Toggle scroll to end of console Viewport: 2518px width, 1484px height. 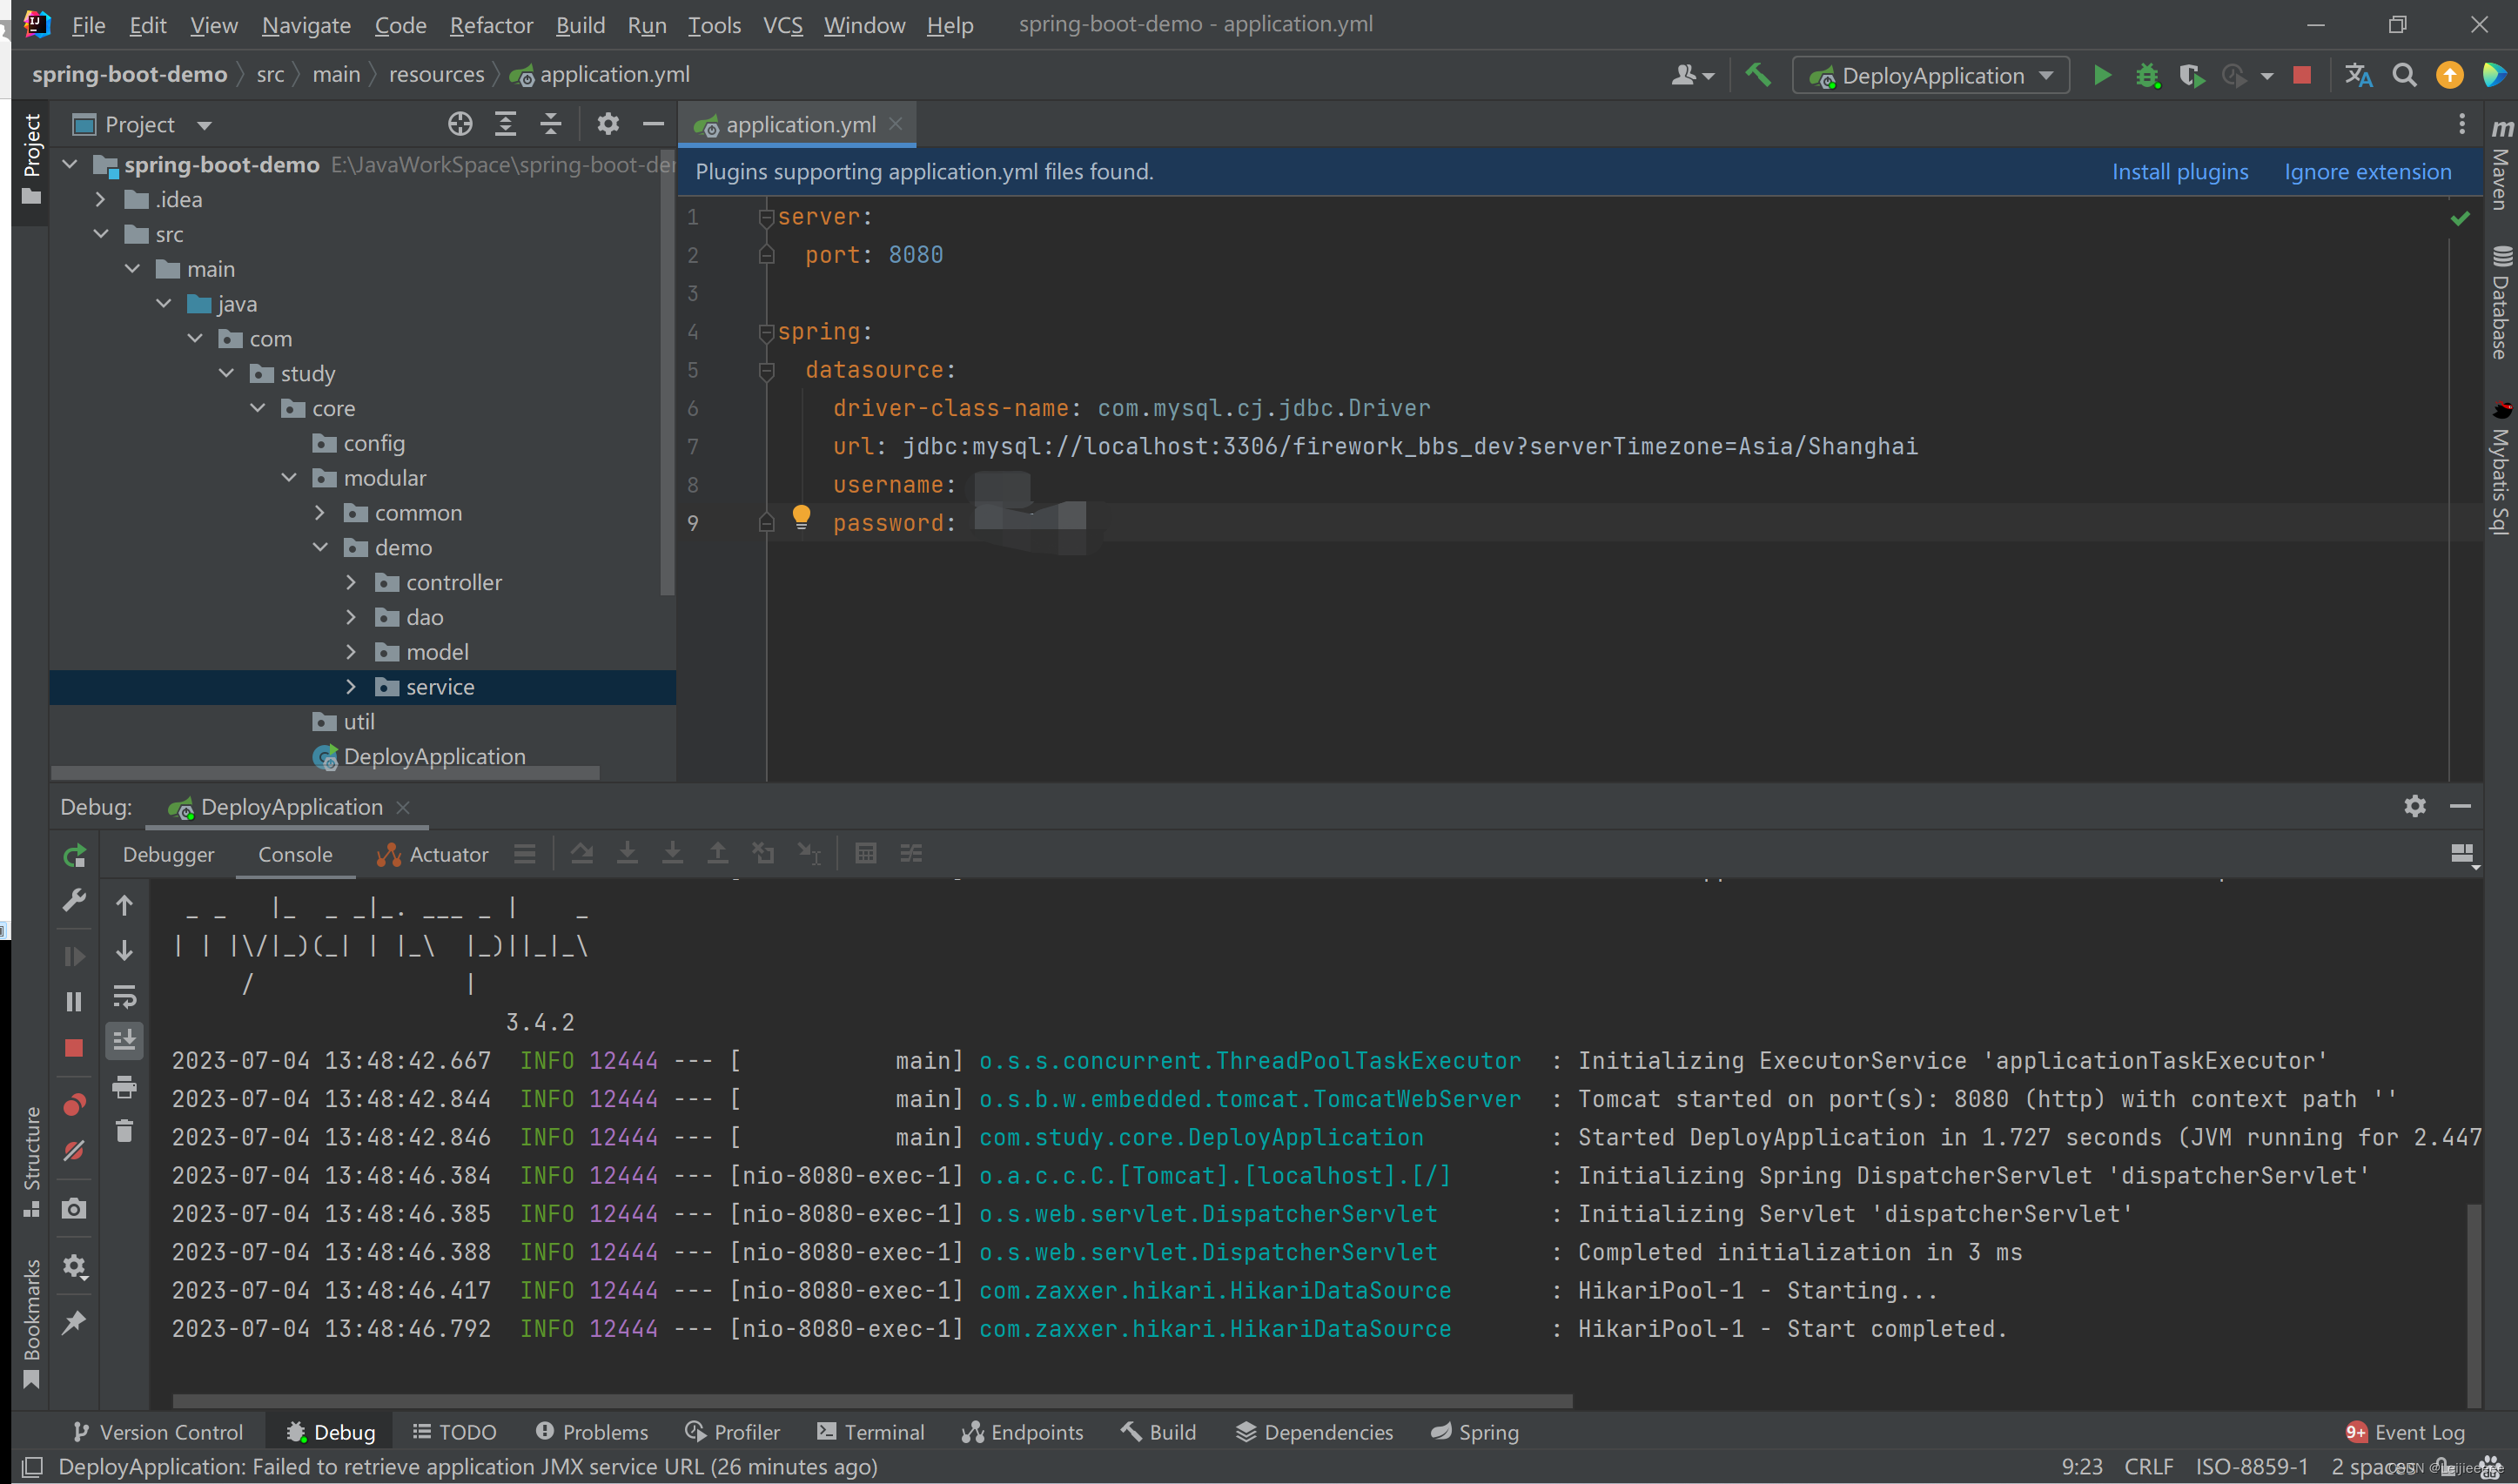(x=124, y=1040)
